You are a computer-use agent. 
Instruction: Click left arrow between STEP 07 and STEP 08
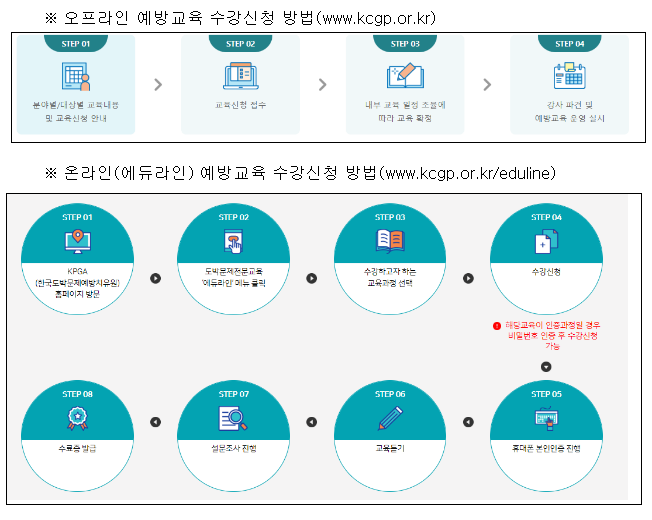pyautogui.click(x=156, y=422)
